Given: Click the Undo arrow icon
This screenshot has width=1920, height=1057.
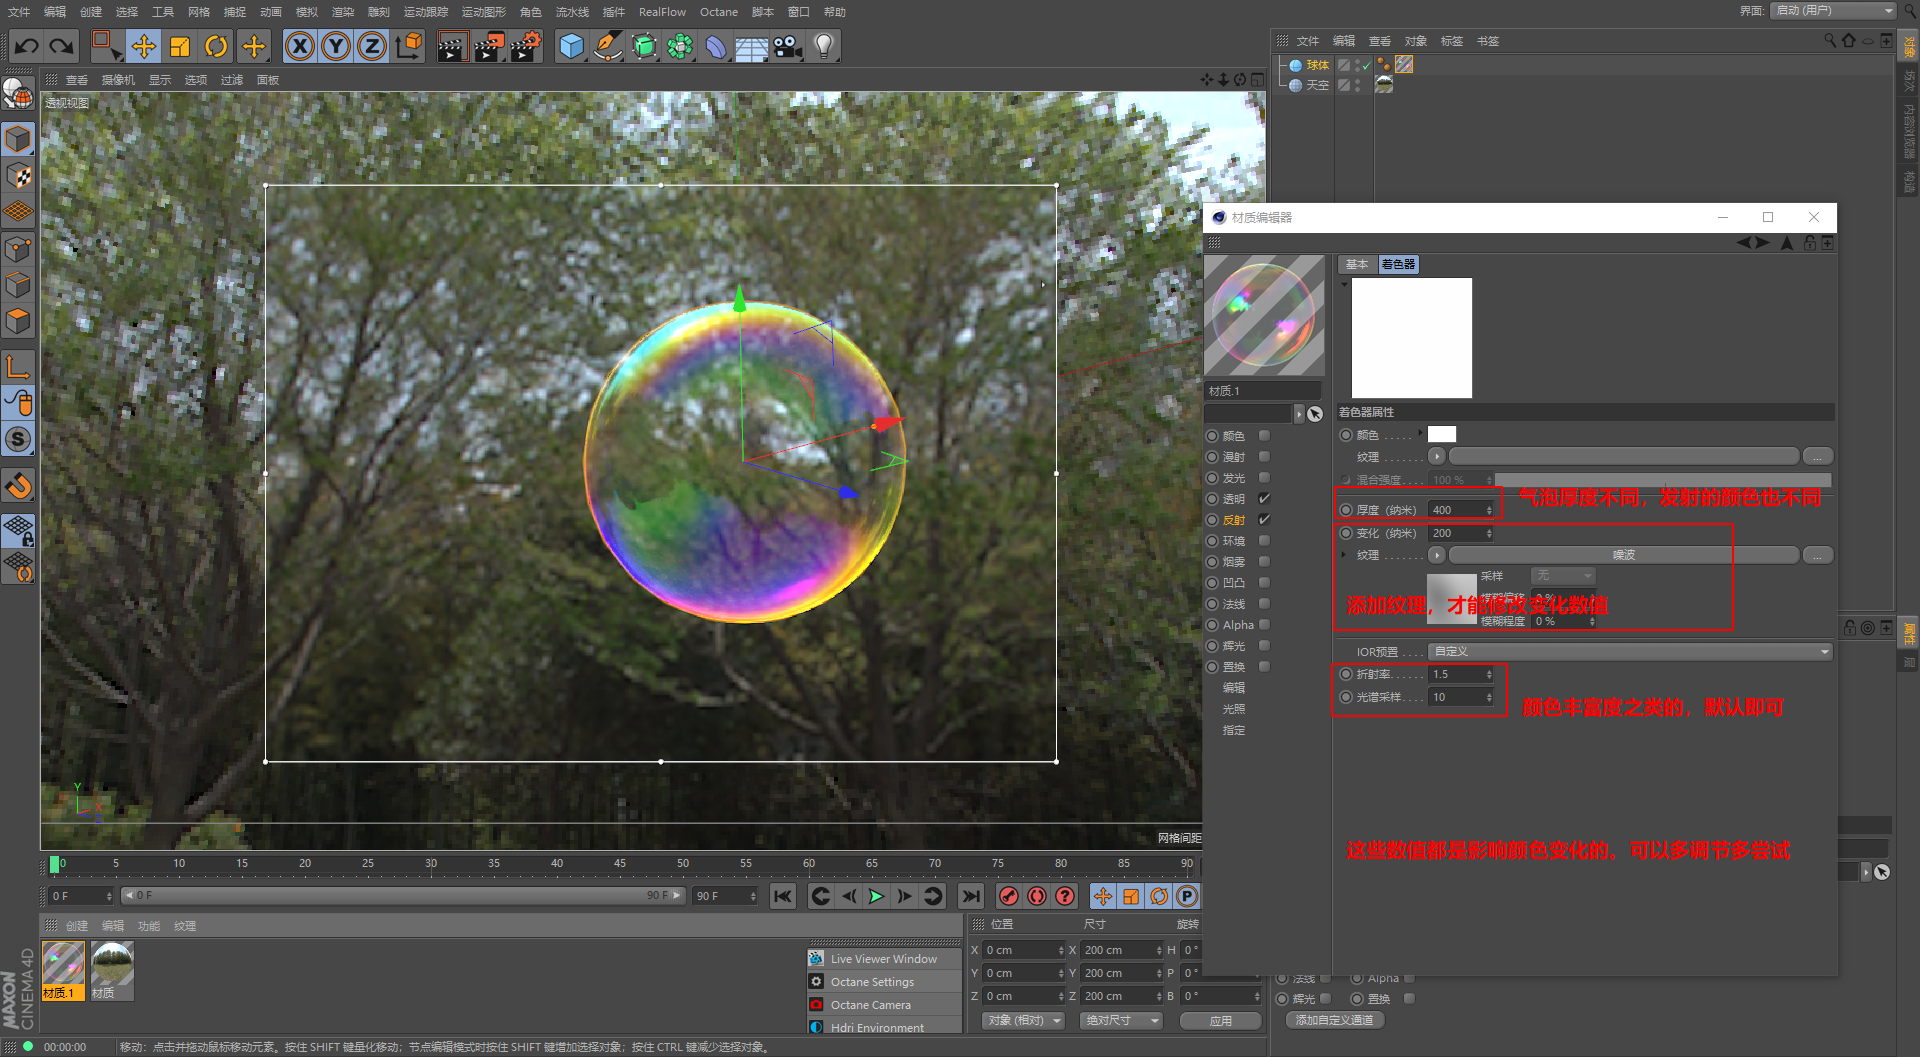Looking at the screenshot, I should coord(27,46).
